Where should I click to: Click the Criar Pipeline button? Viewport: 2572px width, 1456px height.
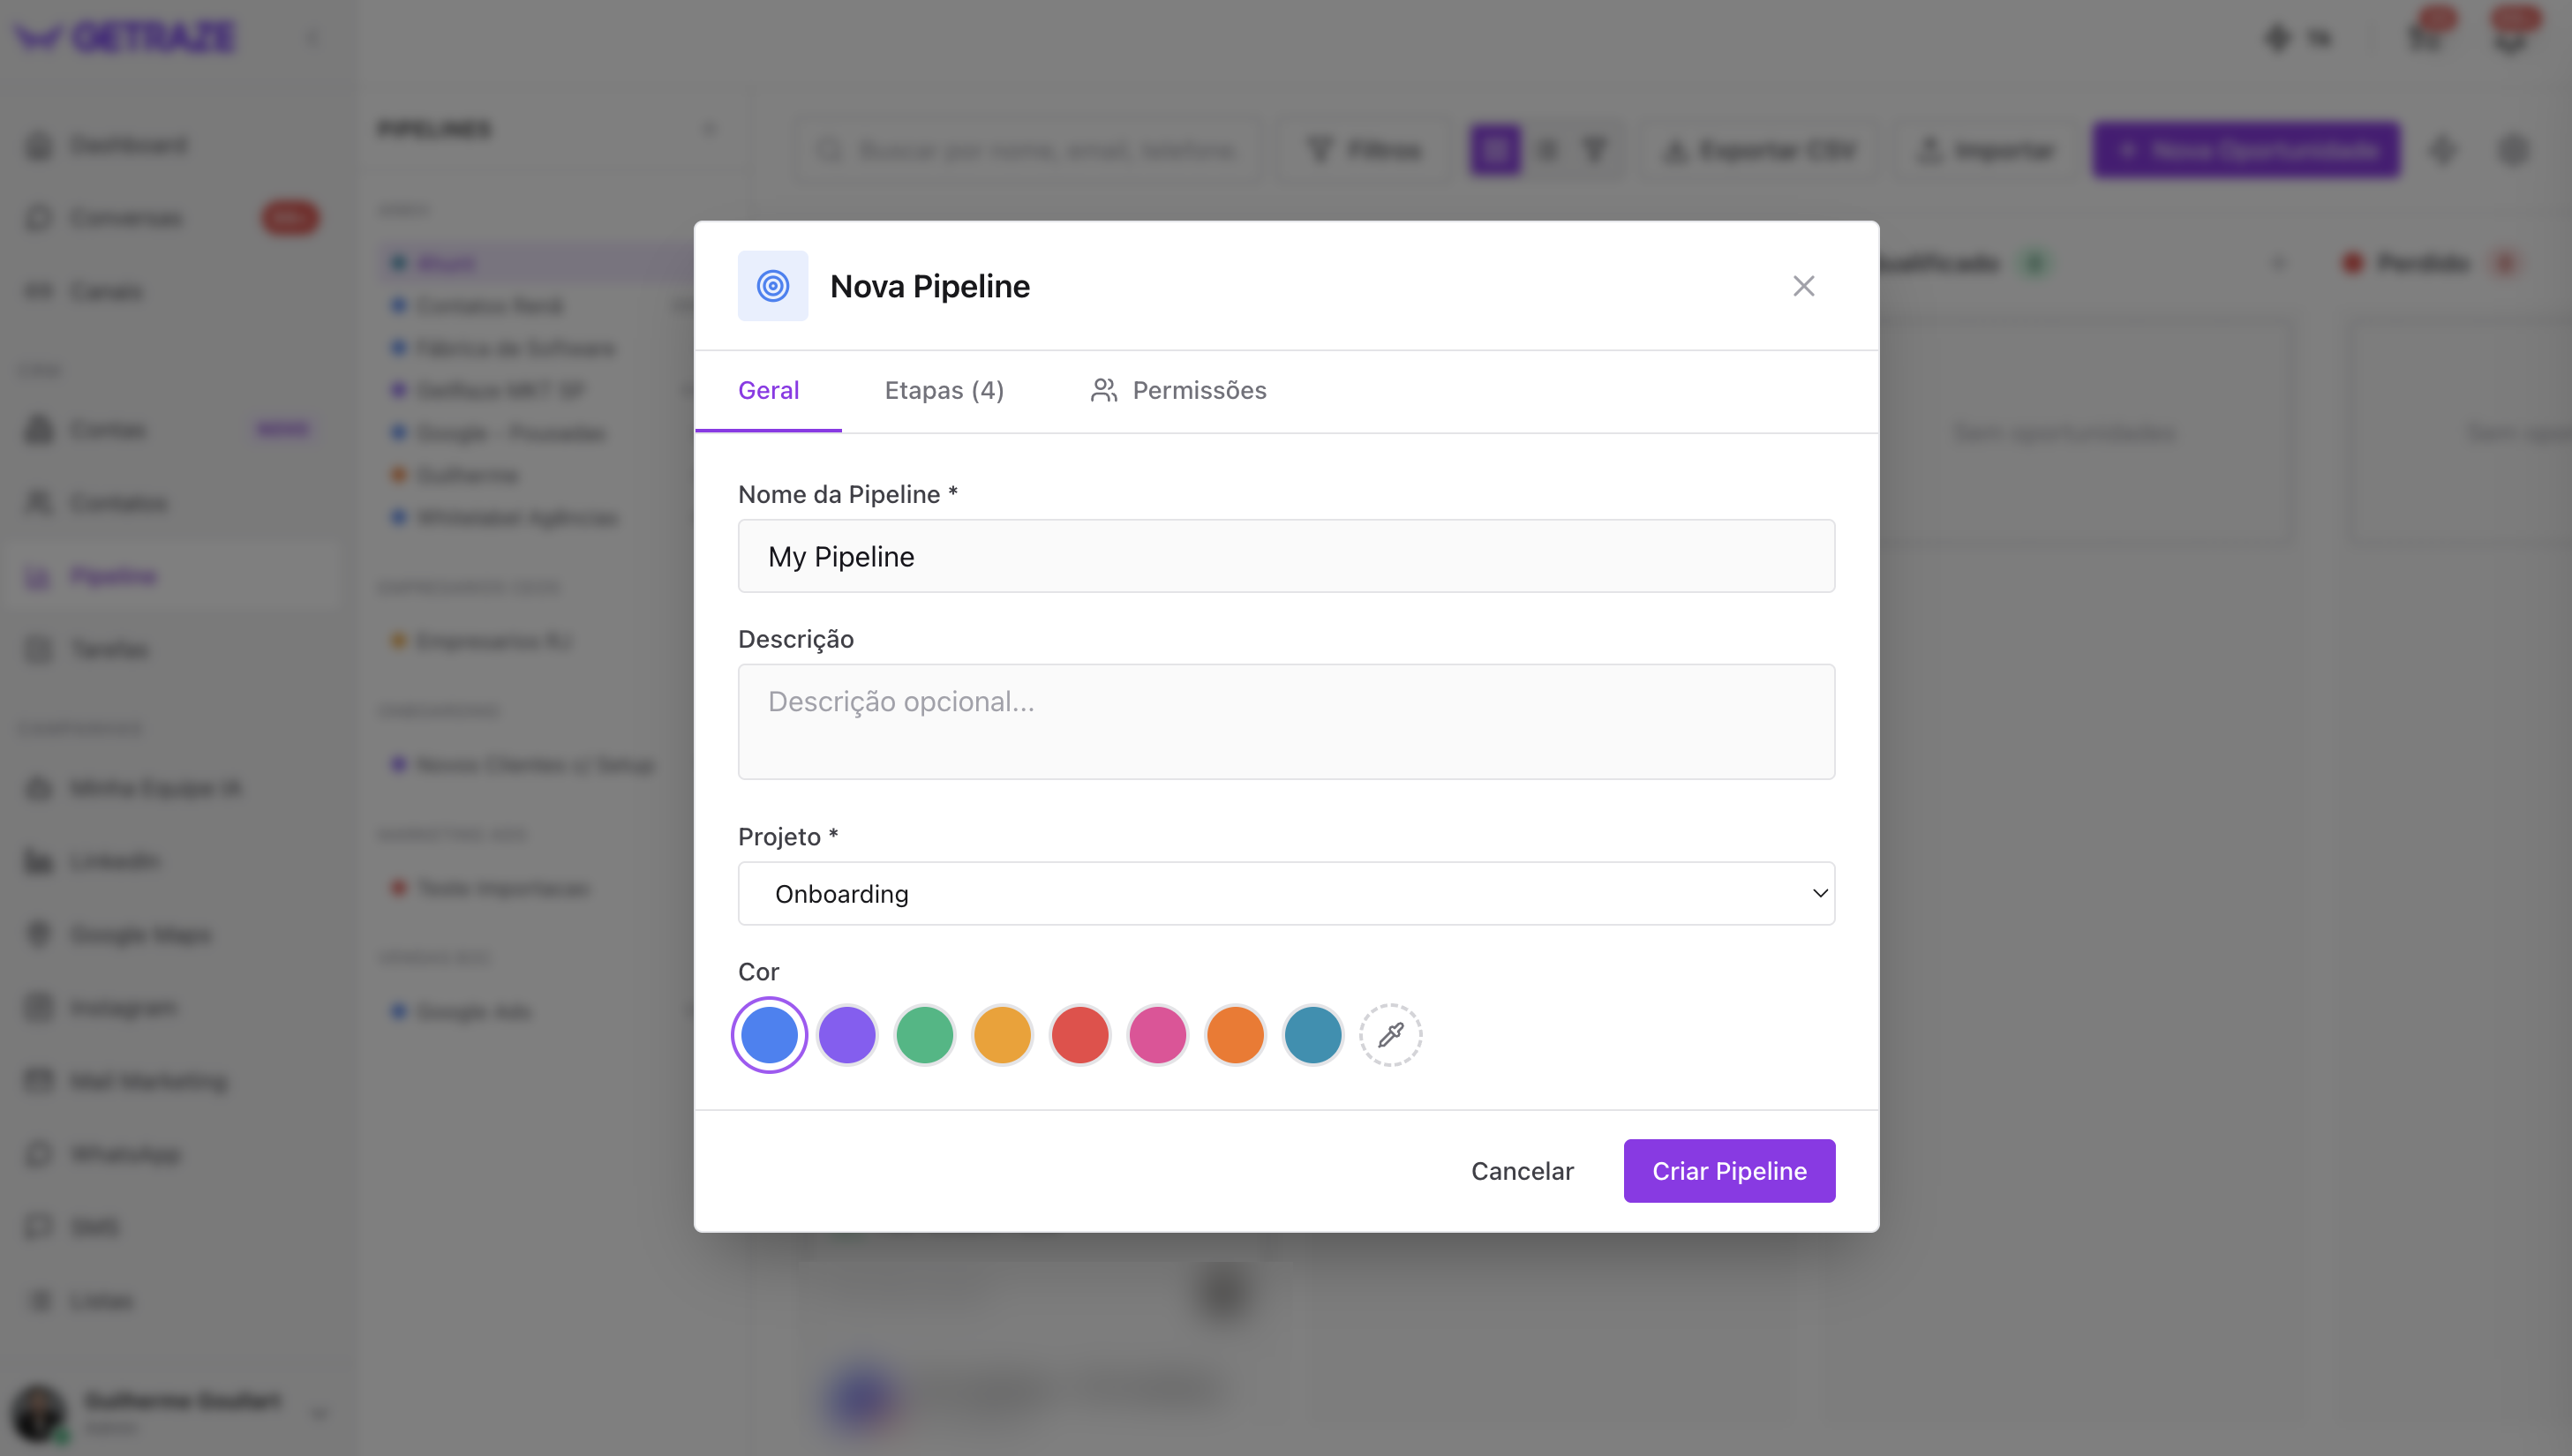click(x=1729, y=1171)
